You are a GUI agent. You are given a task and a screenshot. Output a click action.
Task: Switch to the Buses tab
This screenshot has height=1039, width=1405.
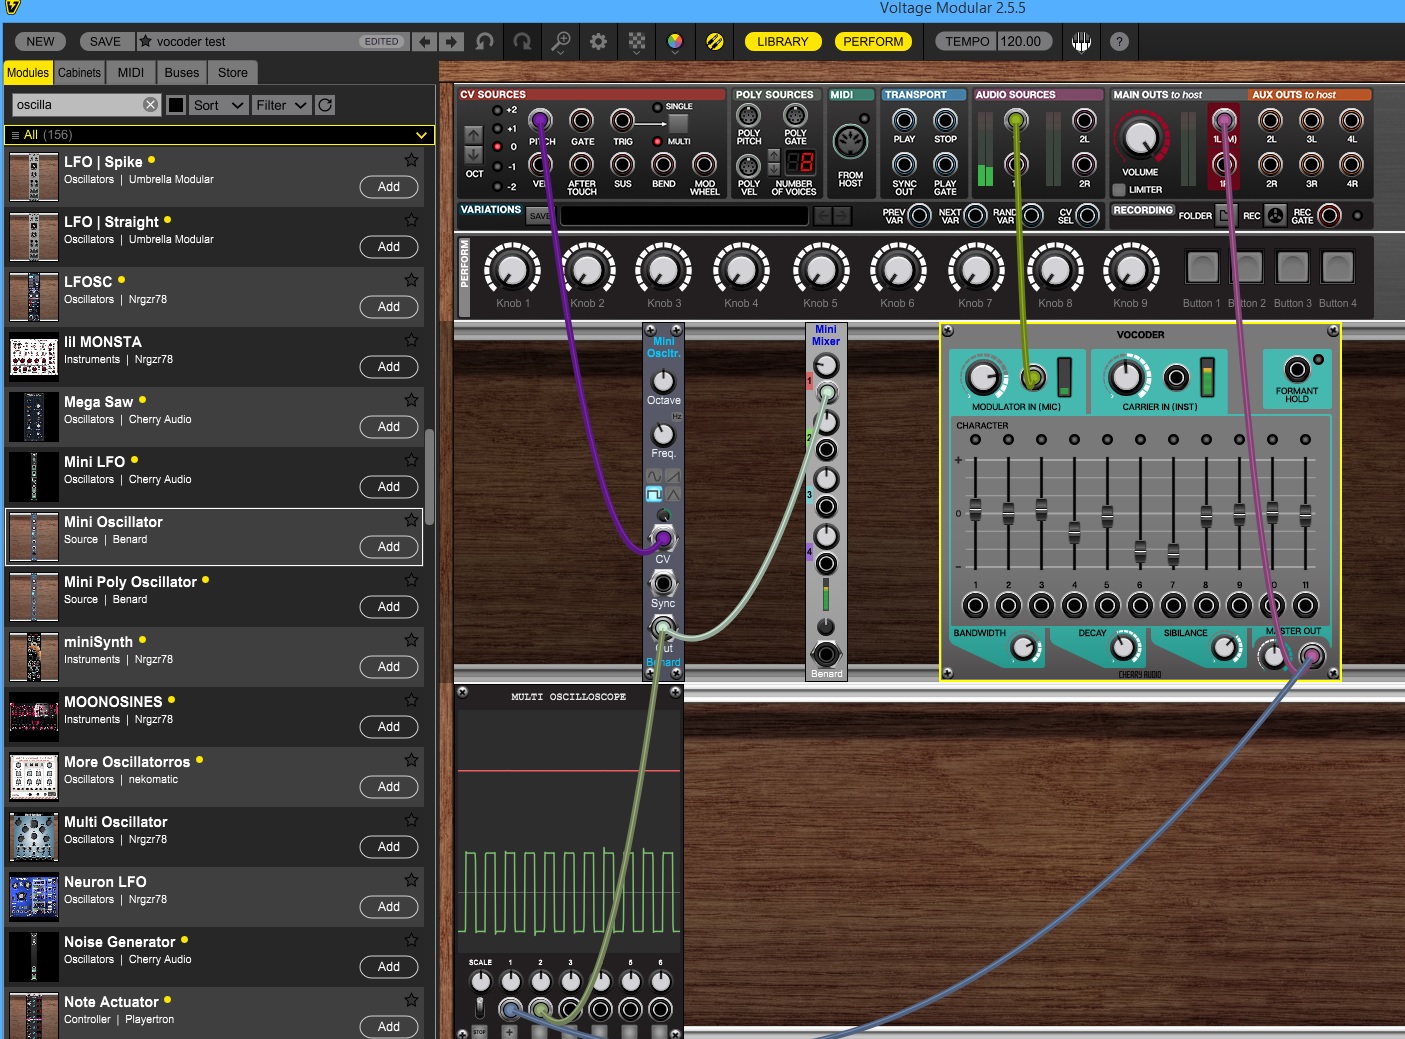[182, 72]
